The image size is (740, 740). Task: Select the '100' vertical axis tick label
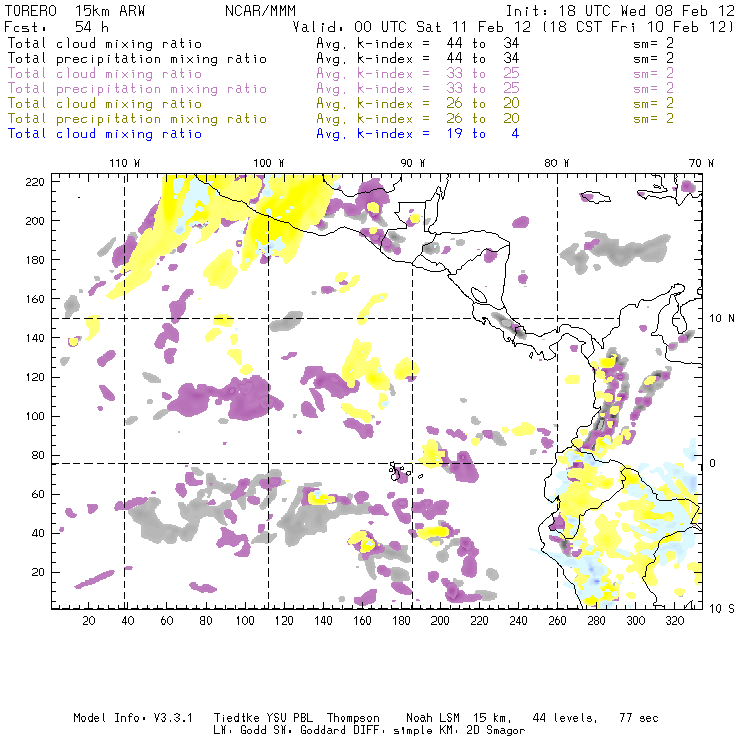35,416
